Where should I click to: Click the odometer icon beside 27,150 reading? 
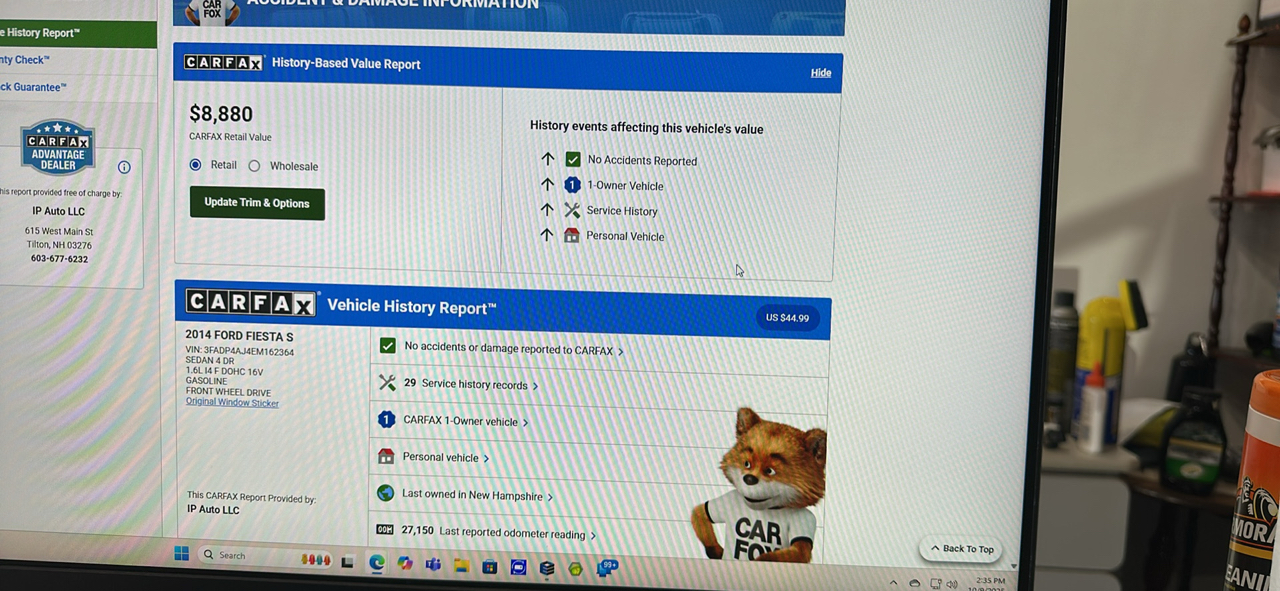[x=384, y=530]
